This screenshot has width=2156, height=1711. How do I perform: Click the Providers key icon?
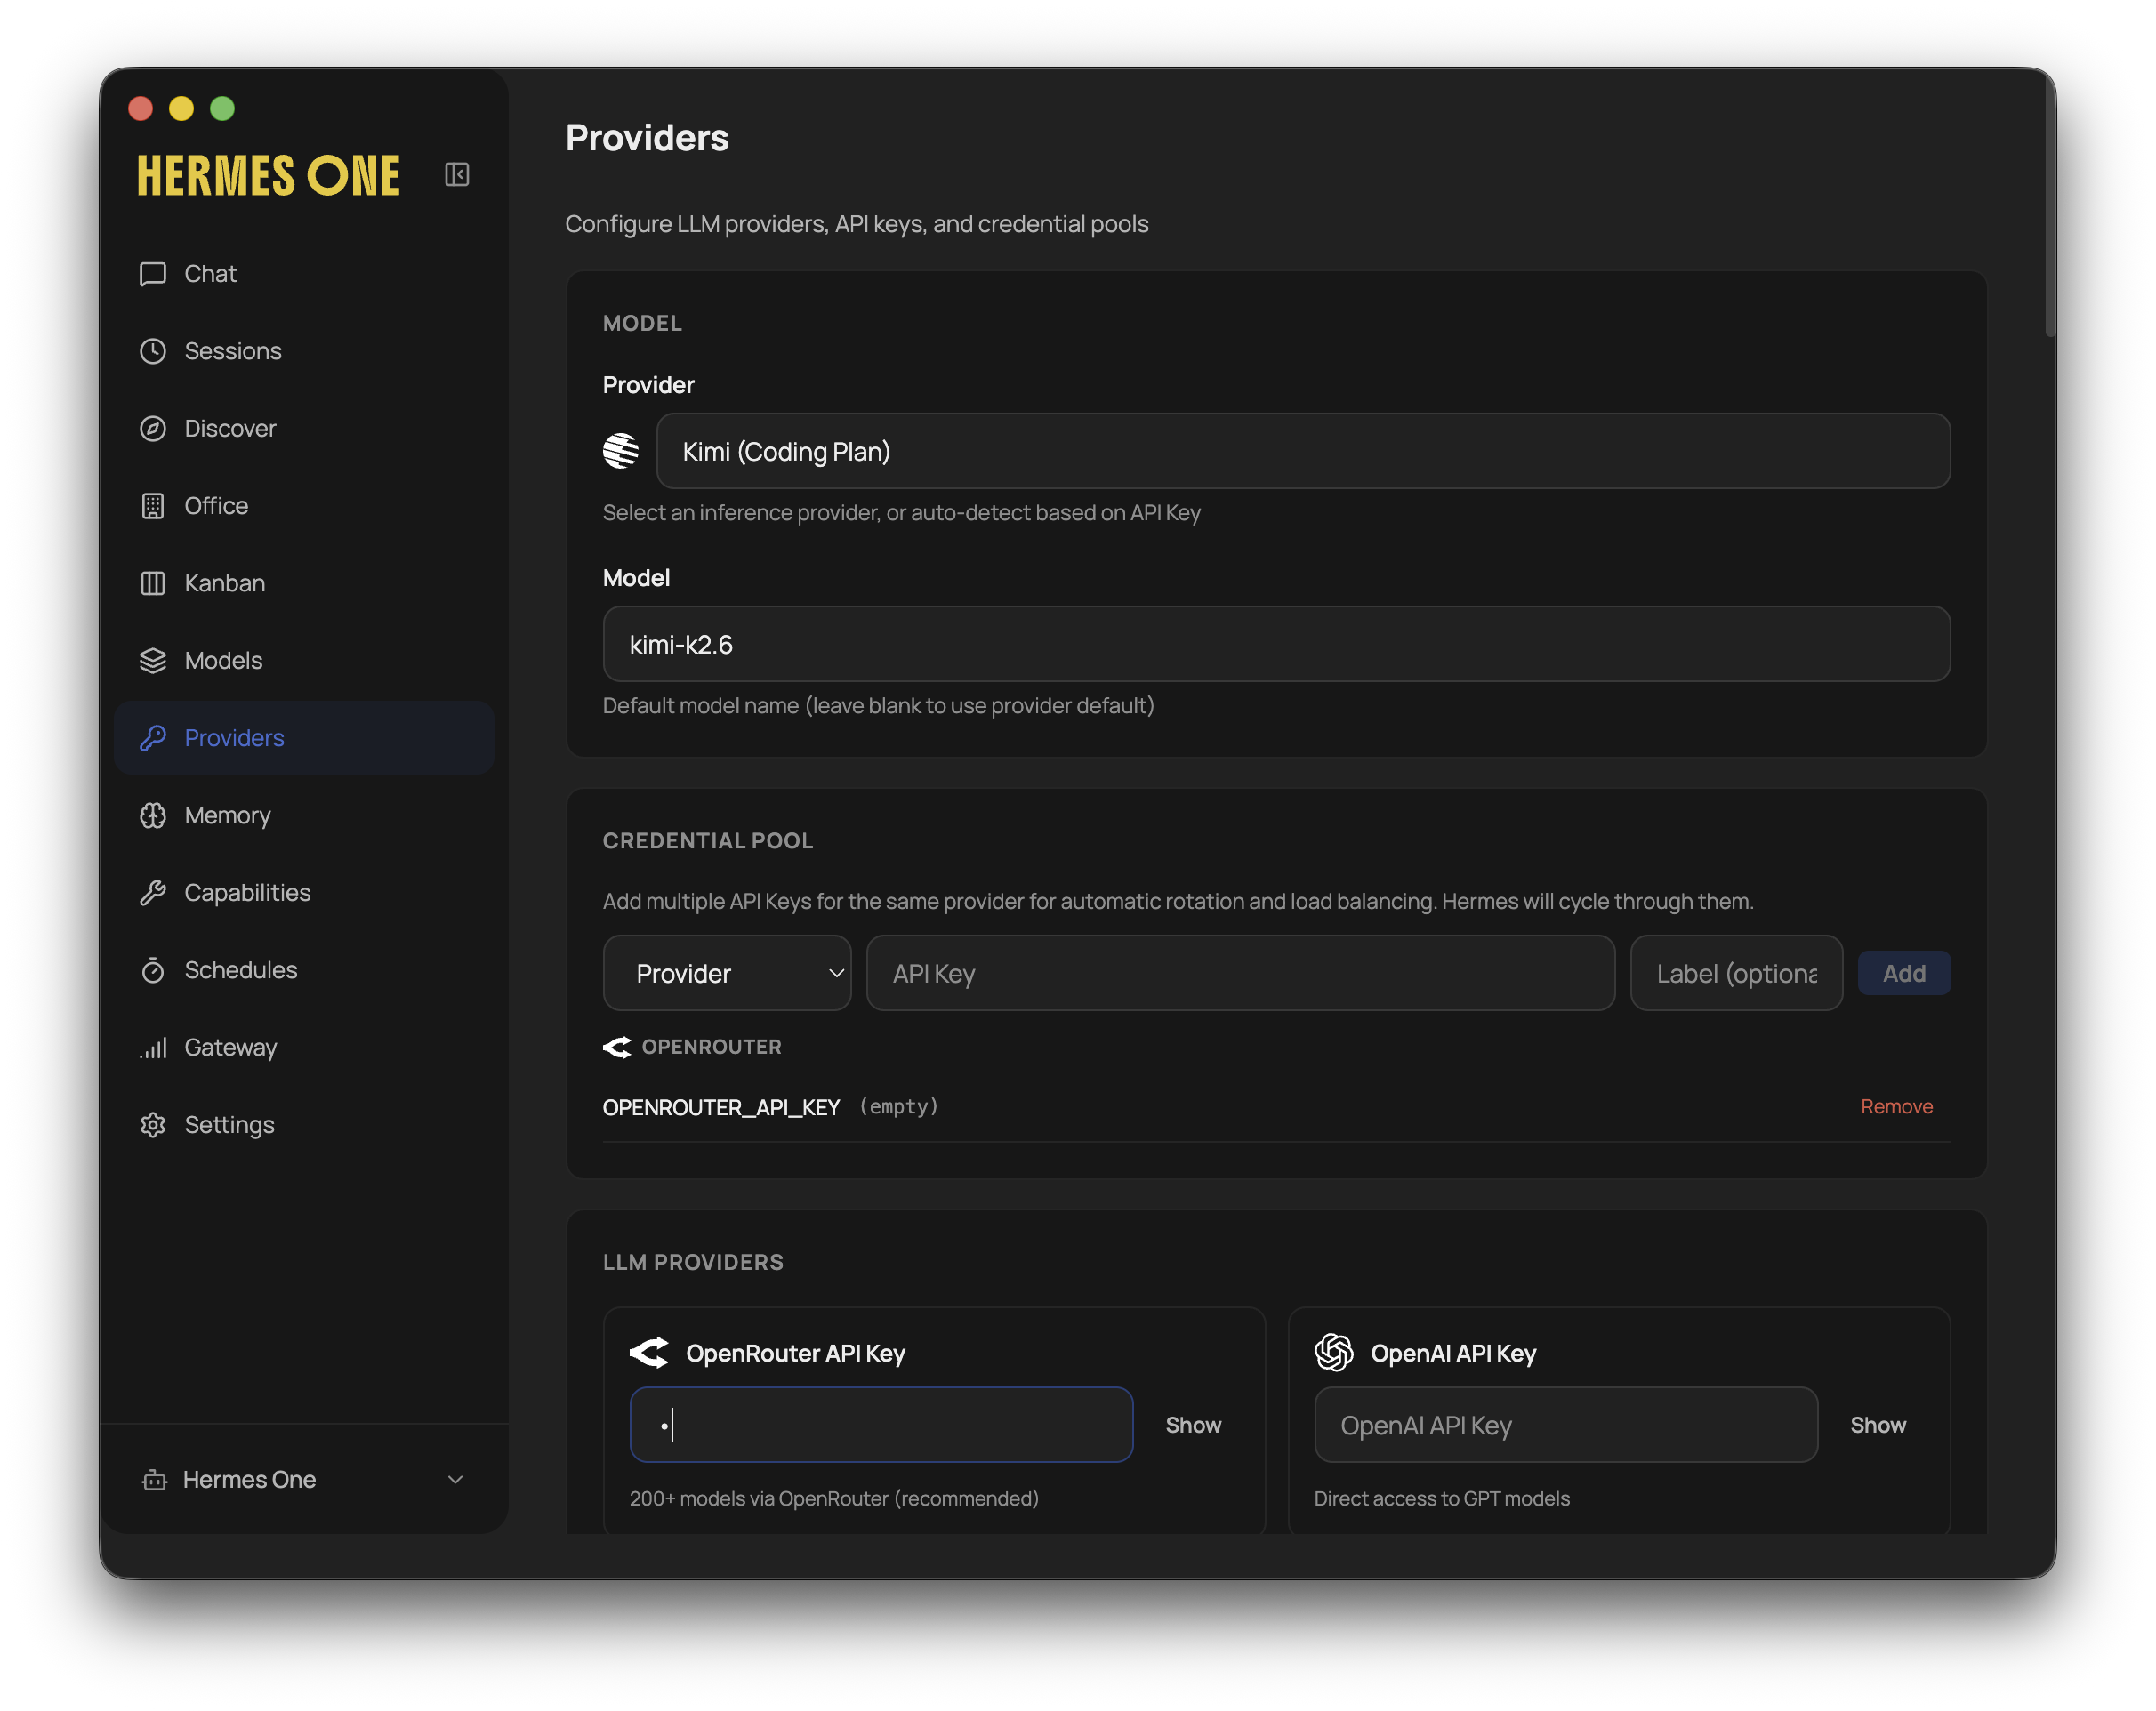click(153, 738)
